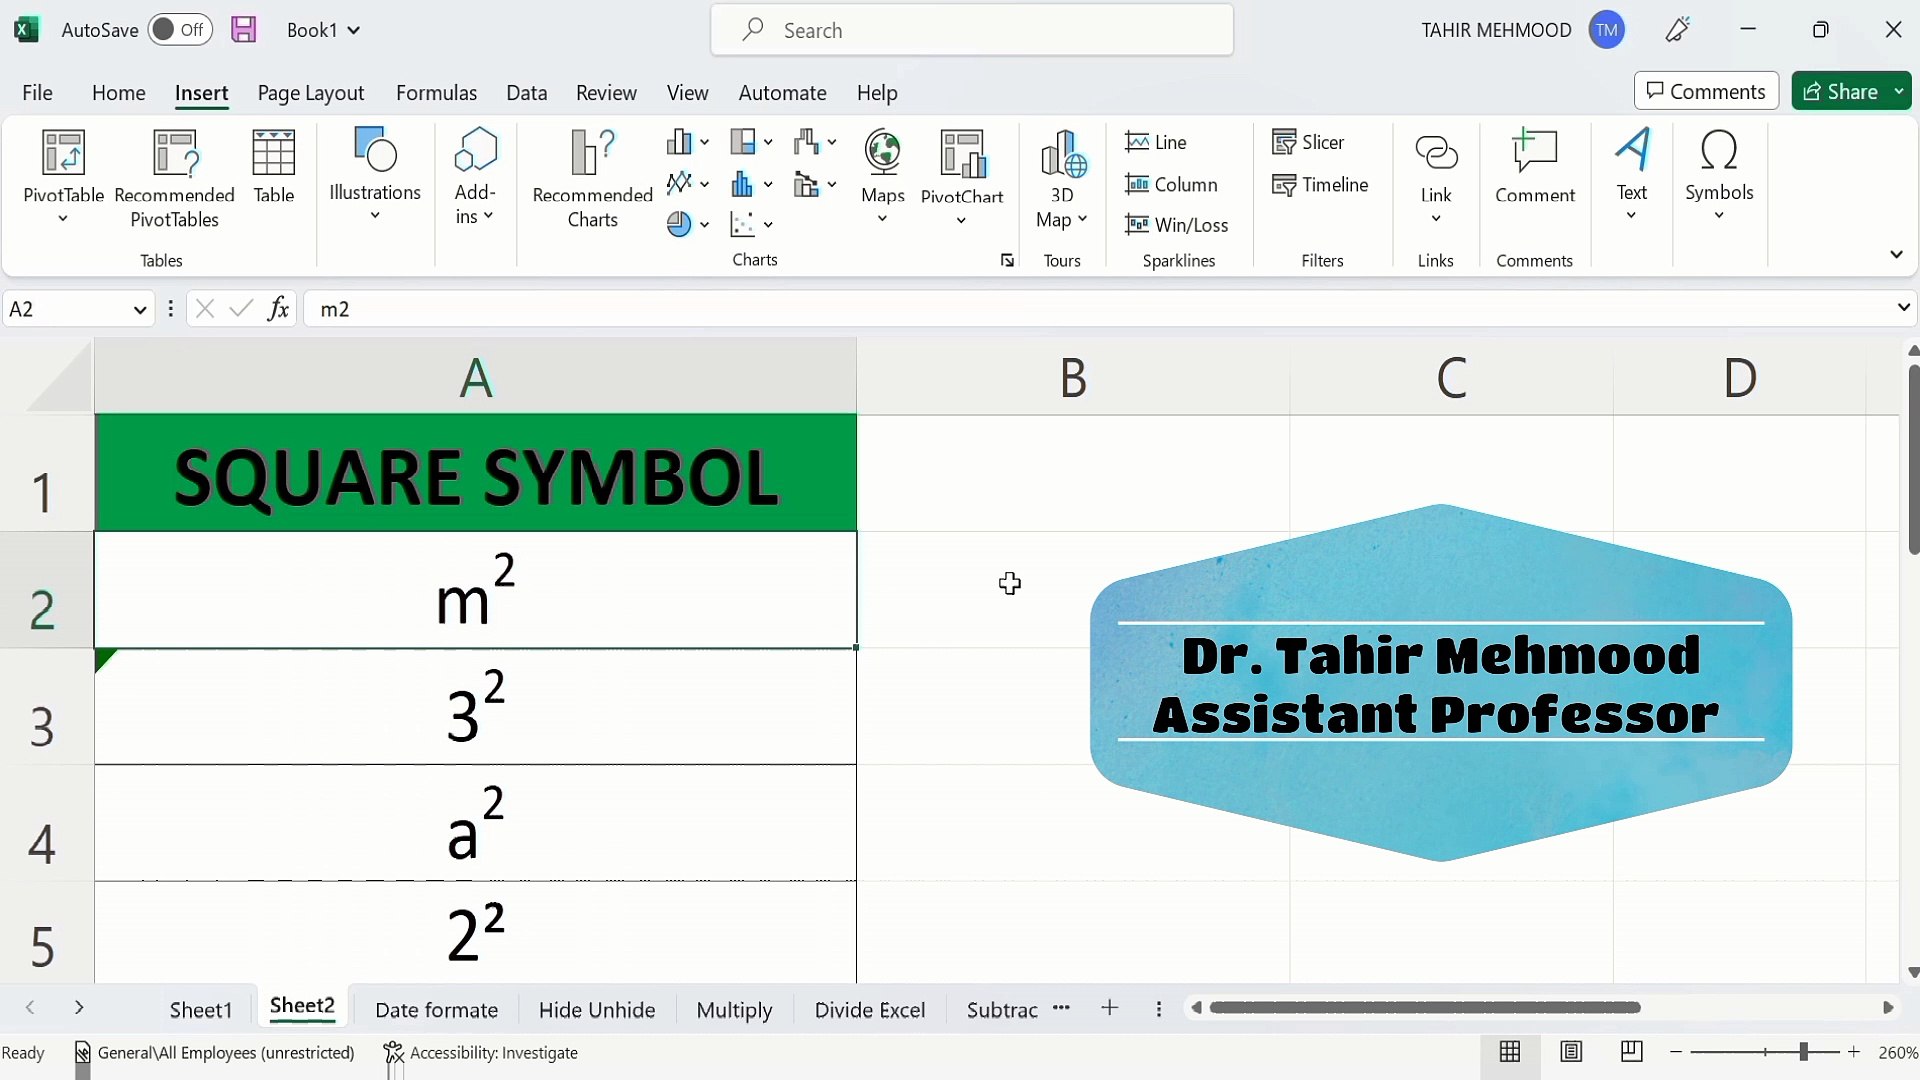The height and width of the screenshot is (1080, 1920).
Task: Click the zoom slider handle
Action: coord(1804,1052)
